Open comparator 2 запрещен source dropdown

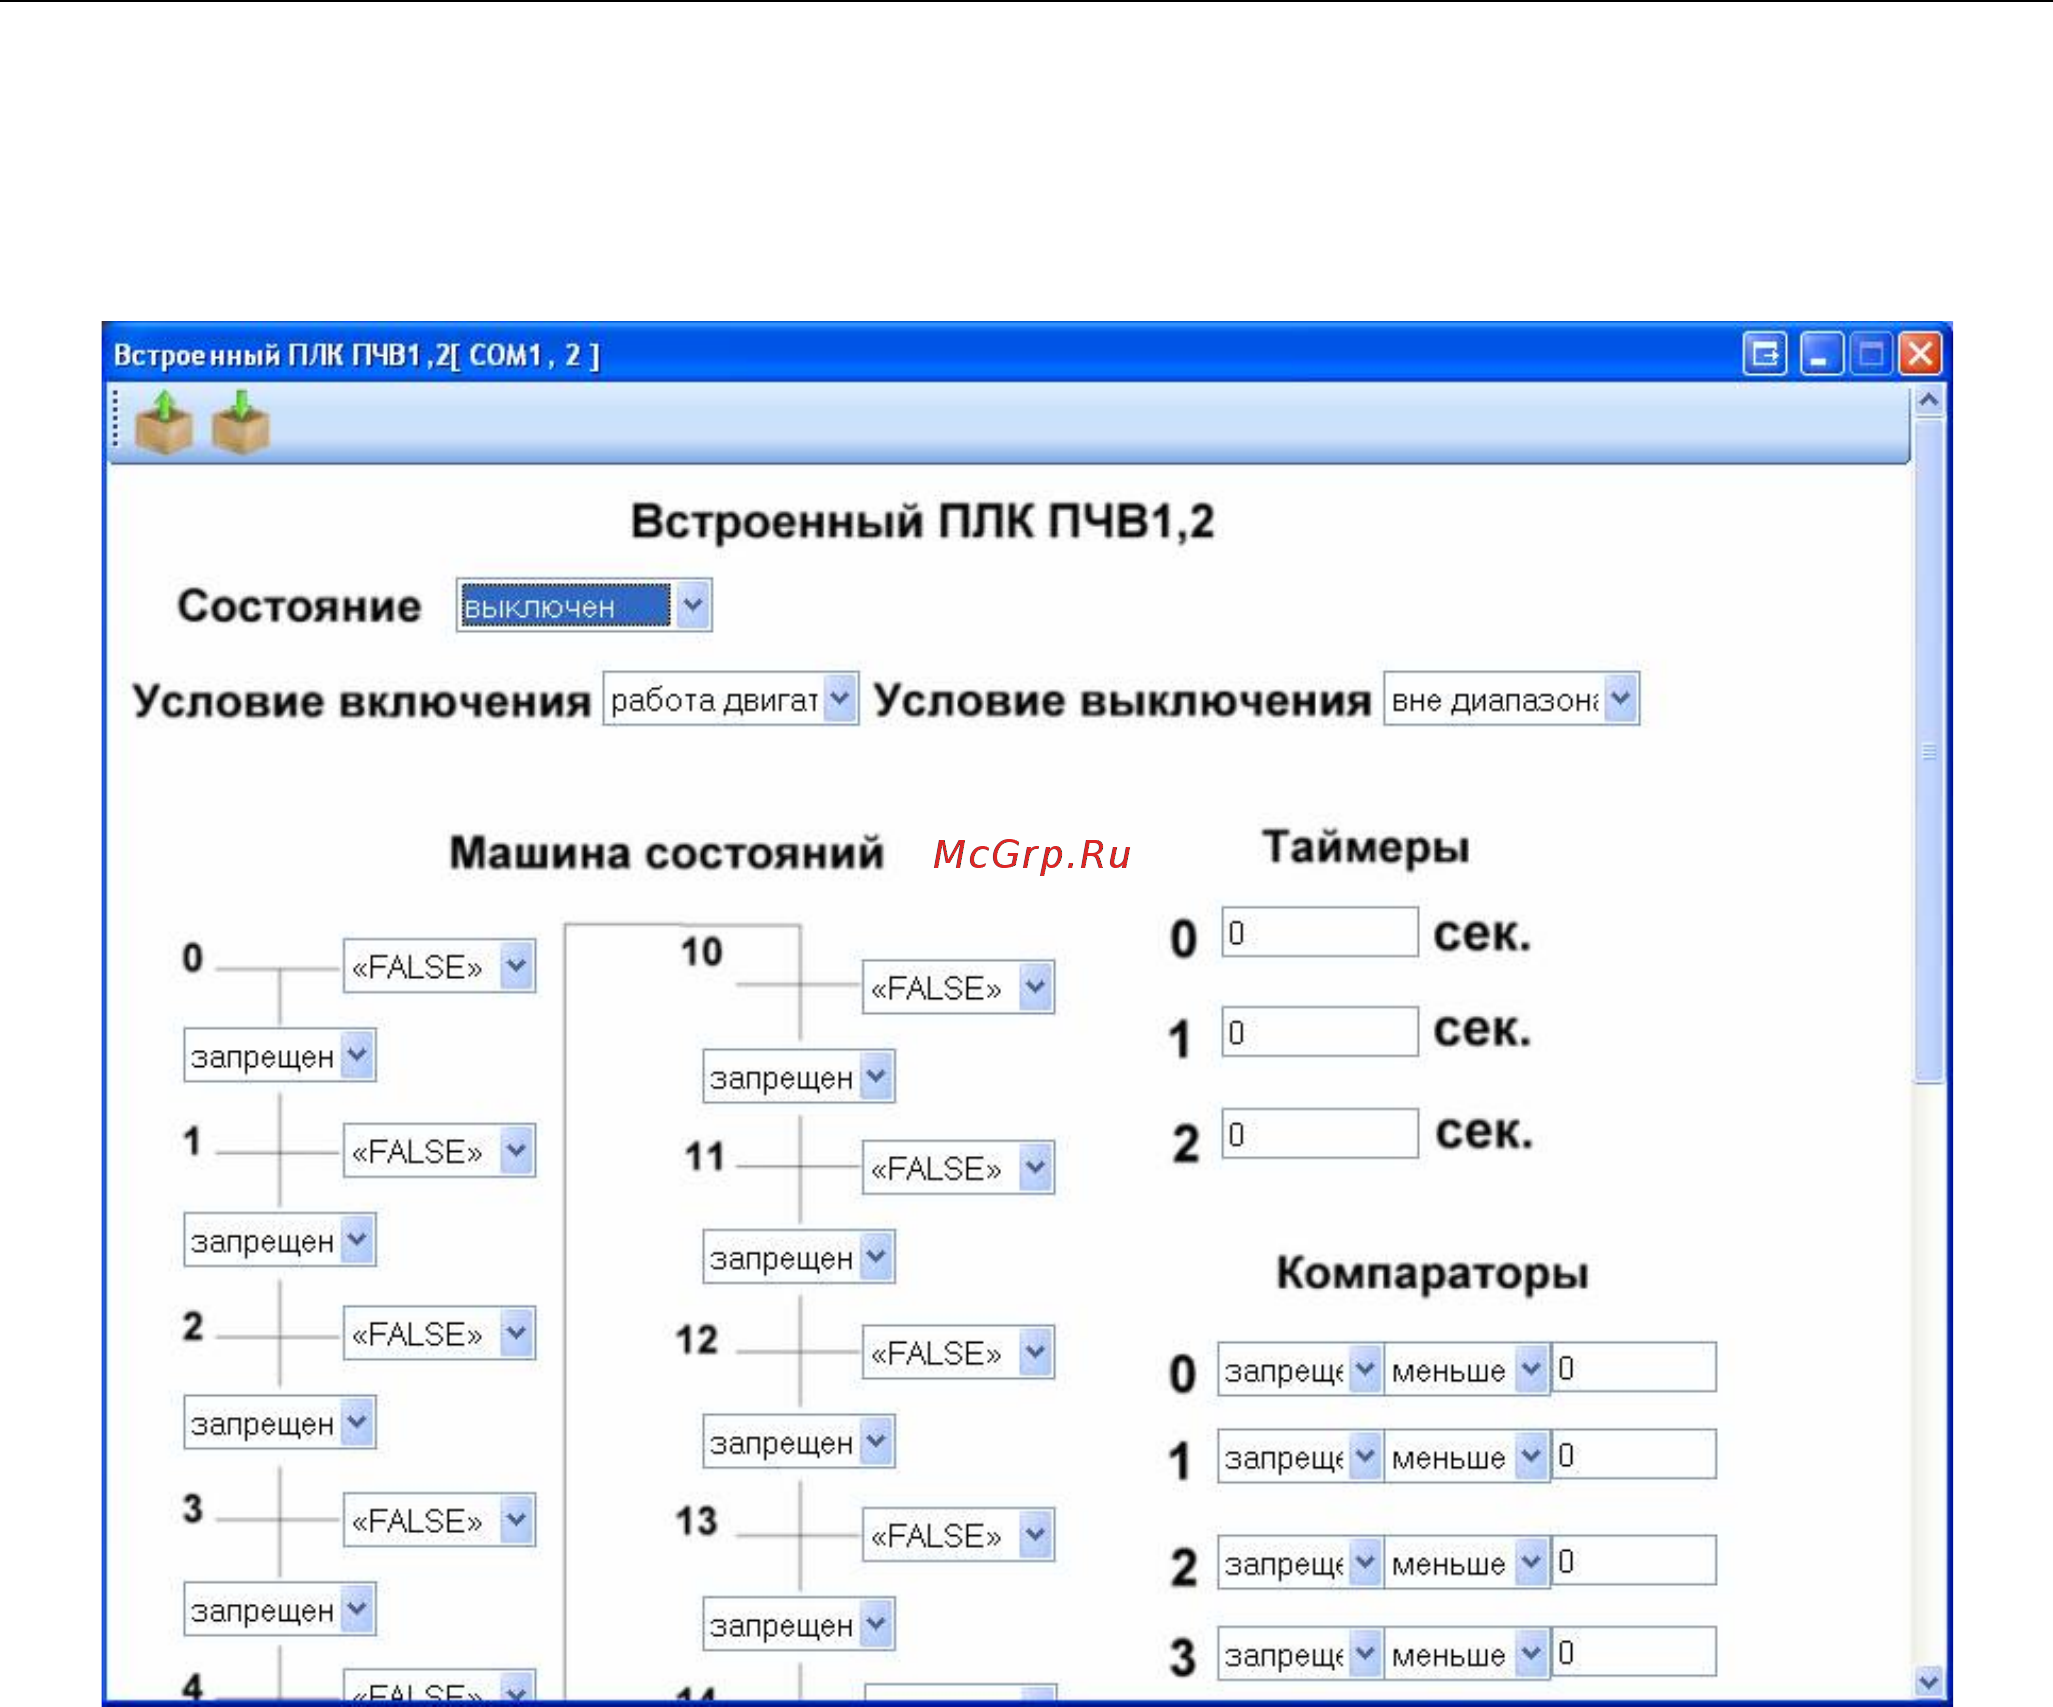(x=1300, y=1562)
